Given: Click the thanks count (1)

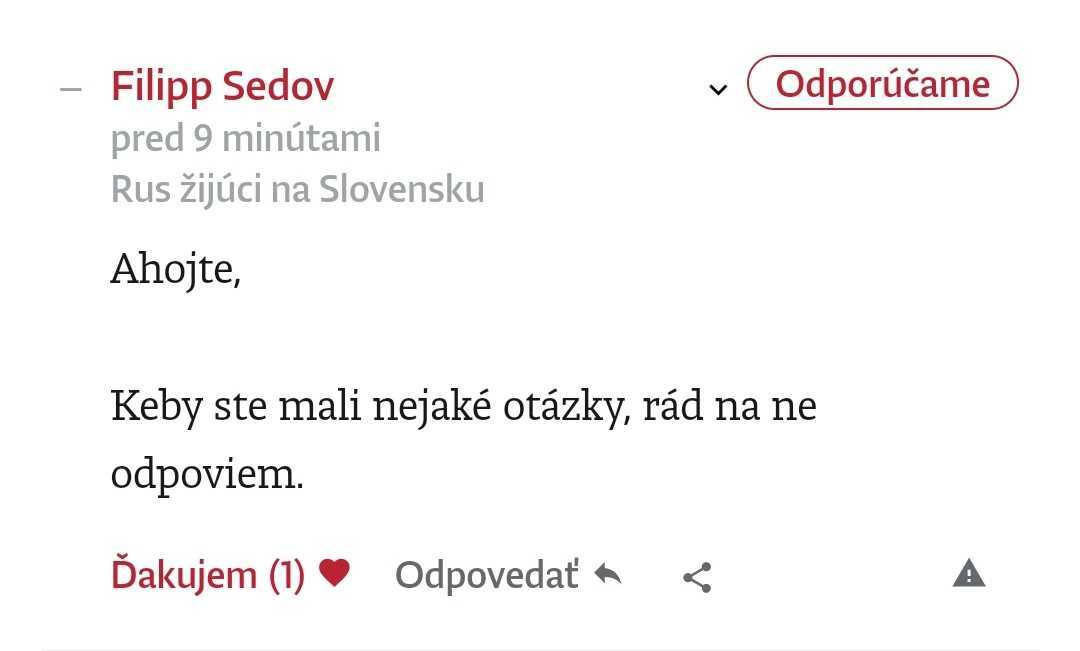Looking at the screenshot, I should tap(286, 575).
